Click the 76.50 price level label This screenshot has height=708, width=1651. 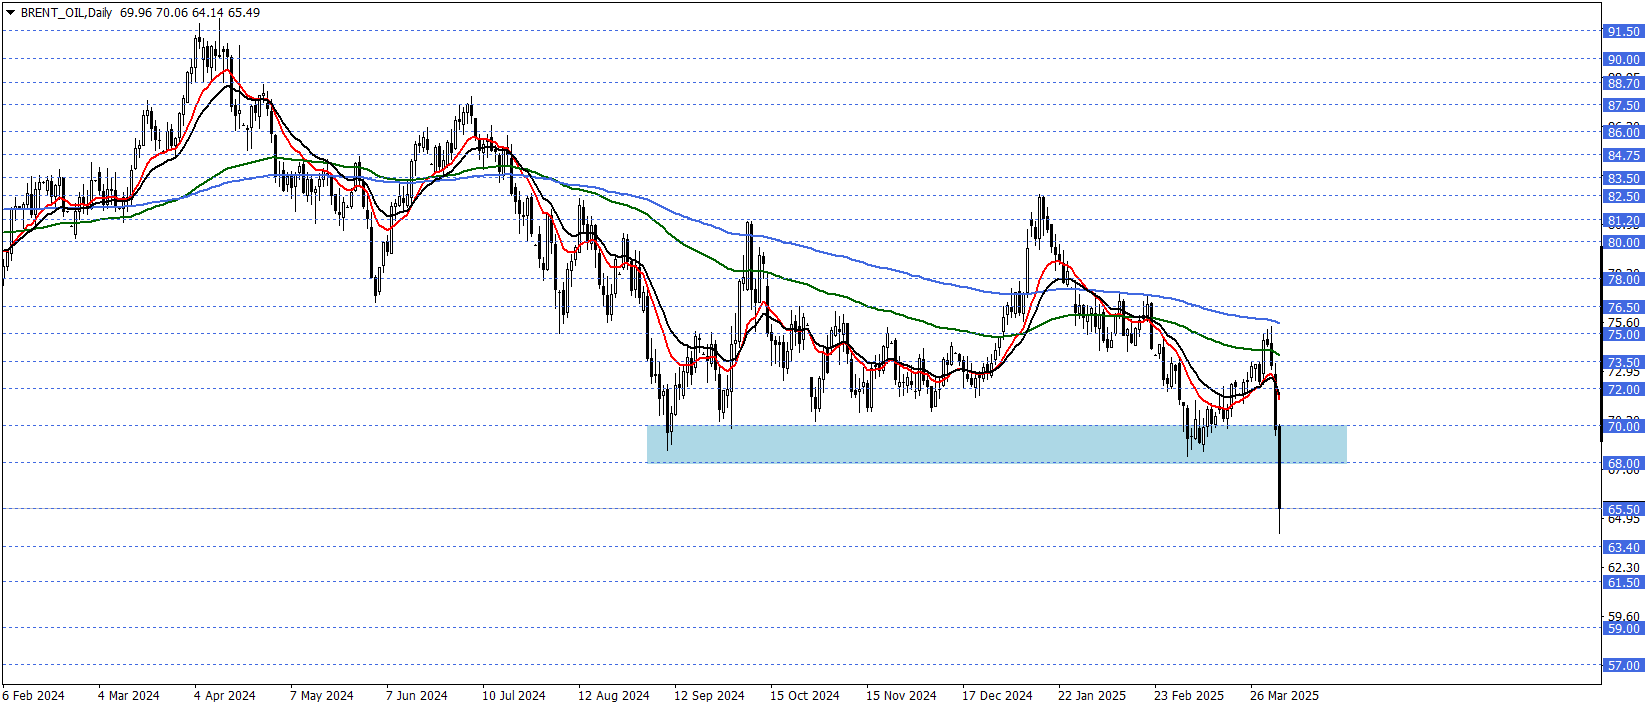pyautogui.click(x=1624, y=308)
